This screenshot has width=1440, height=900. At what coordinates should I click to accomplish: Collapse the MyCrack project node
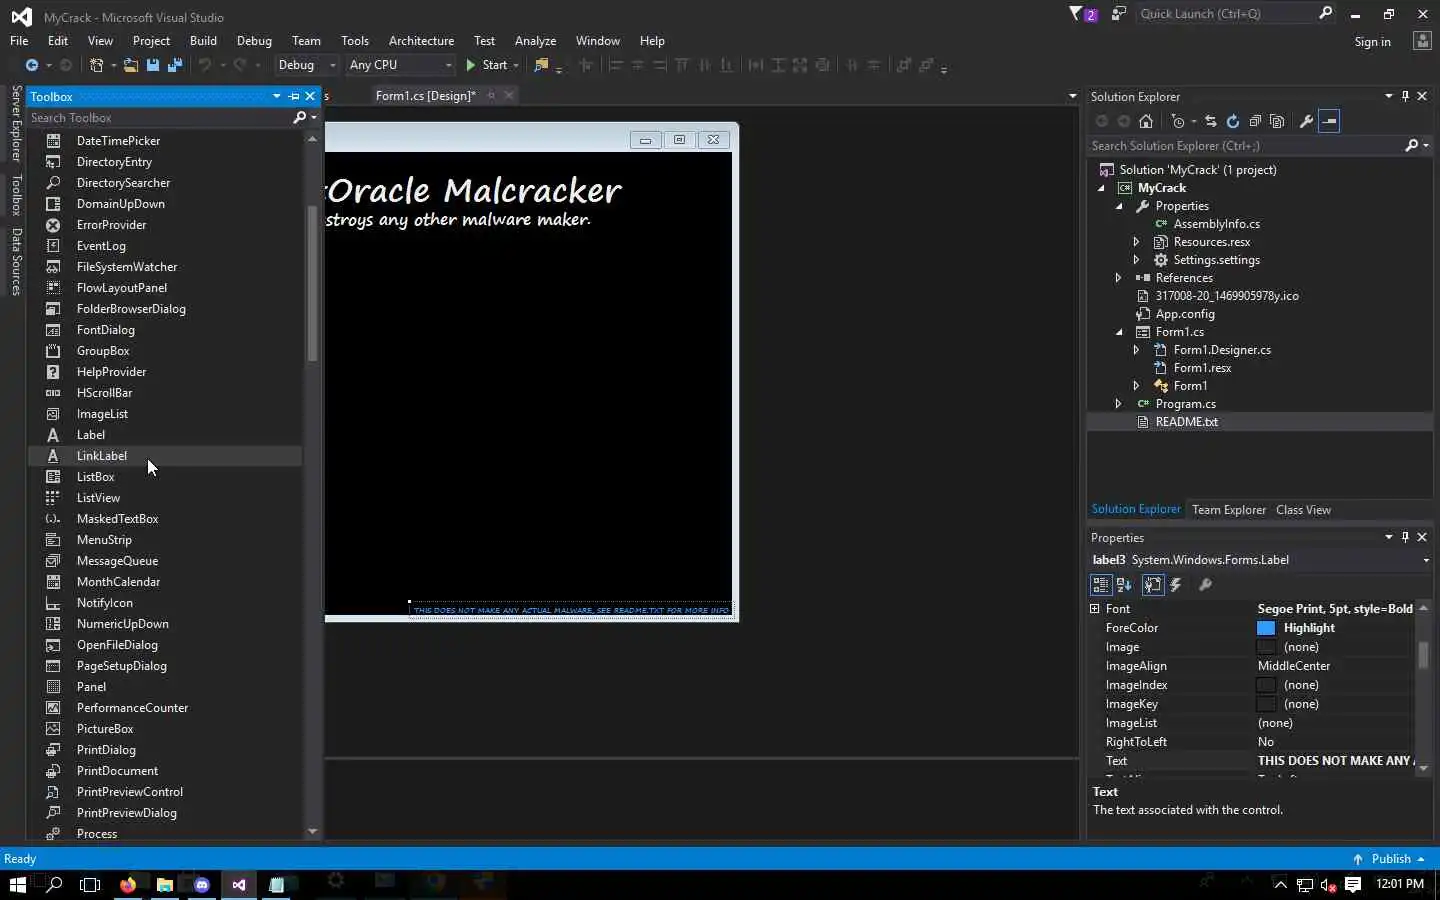(x=1101, y=188)
